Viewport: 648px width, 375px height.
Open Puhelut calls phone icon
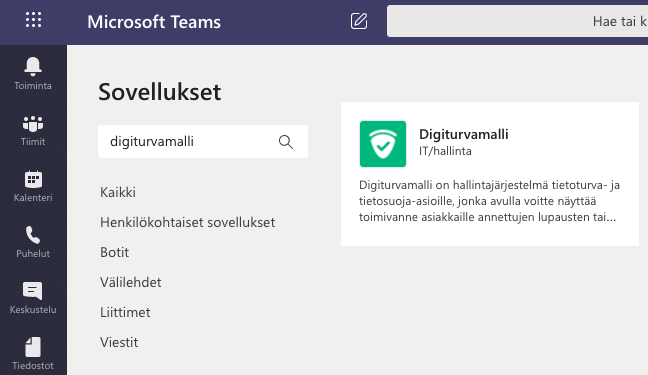point(33,235)
